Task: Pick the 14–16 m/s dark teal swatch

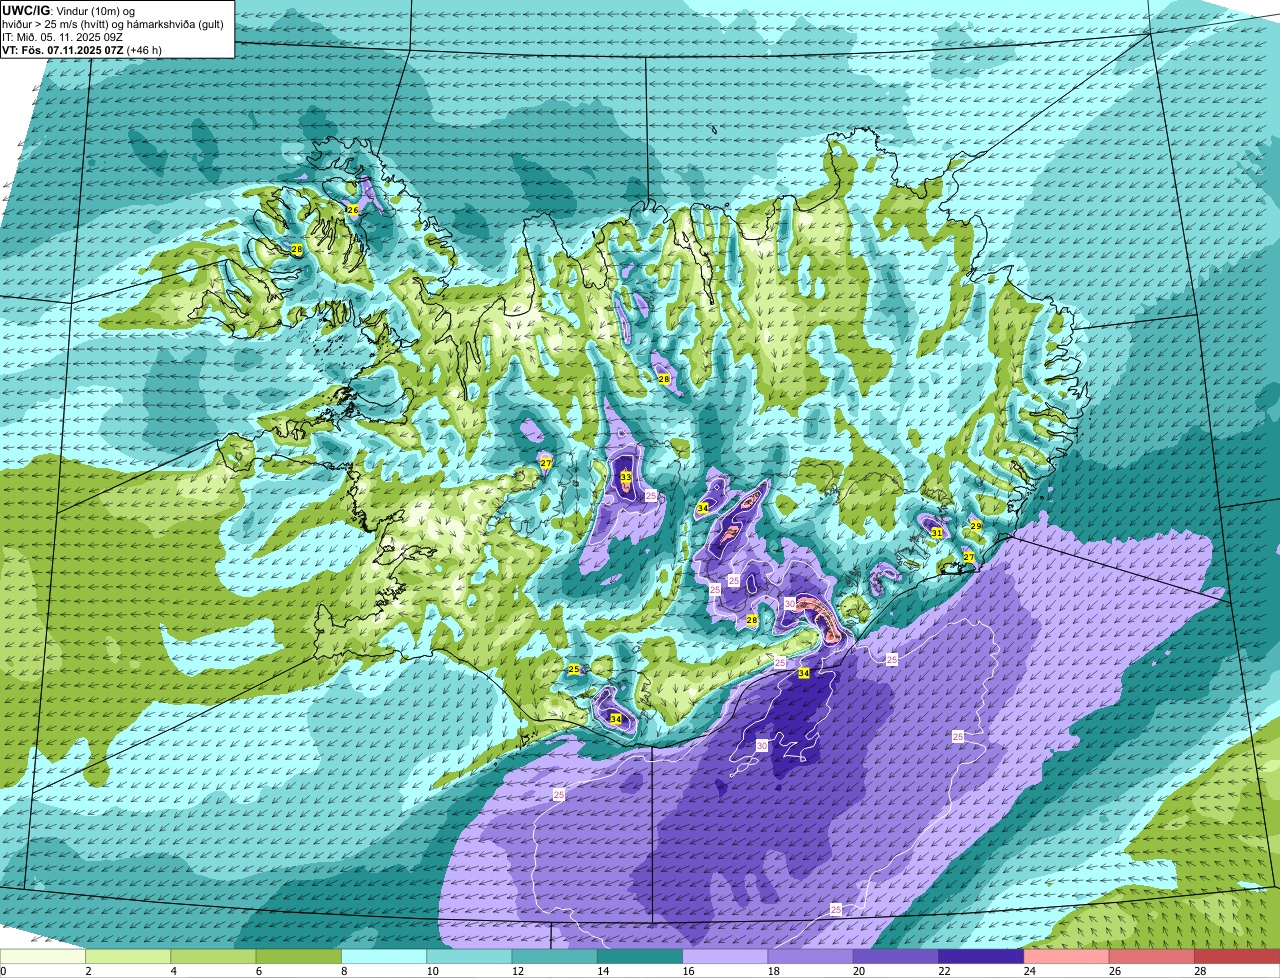Action: tap(640, 957)
